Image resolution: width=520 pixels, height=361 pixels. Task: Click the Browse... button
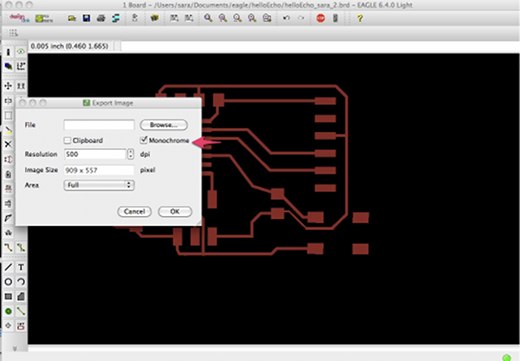tap(164, 125)
